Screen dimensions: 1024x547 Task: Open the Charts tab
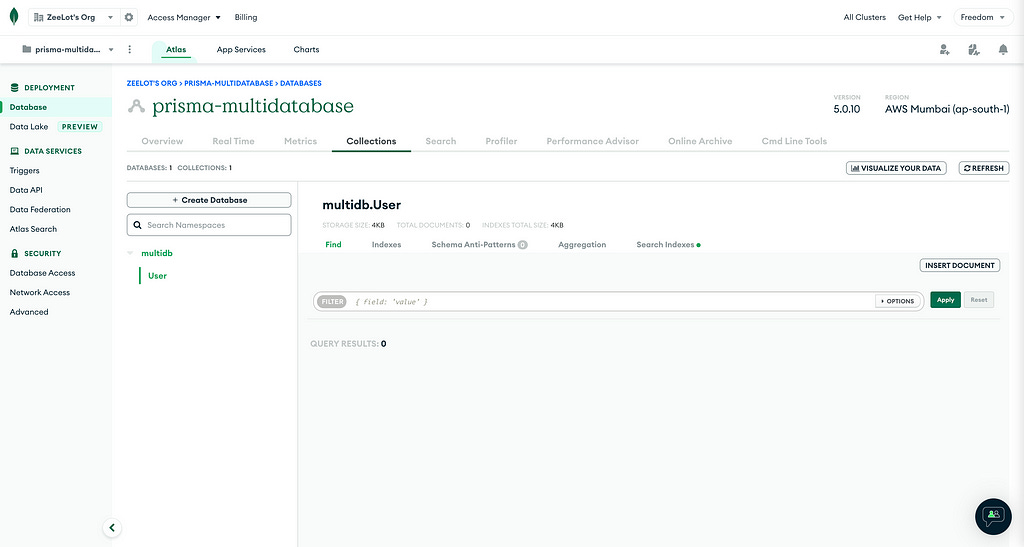[306, 50]
